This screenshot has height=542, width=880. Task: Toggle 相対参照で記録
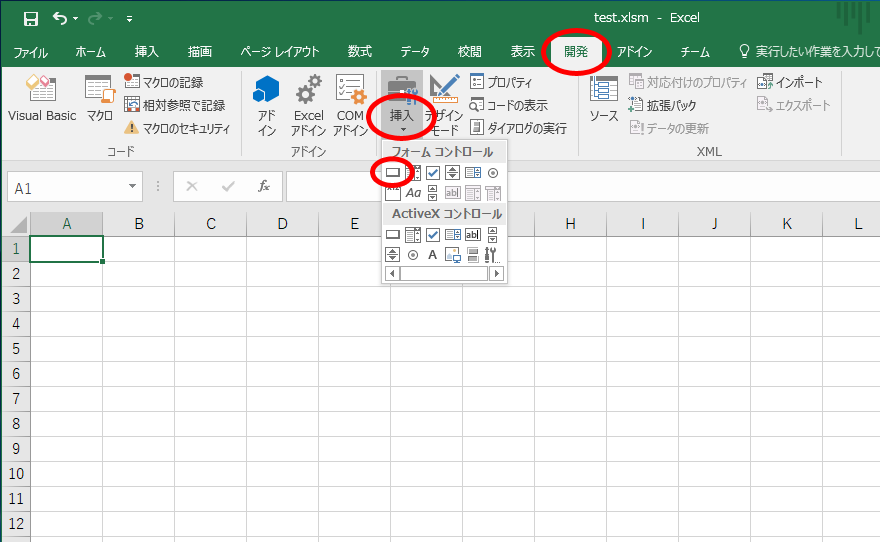[x=175, y=105]
